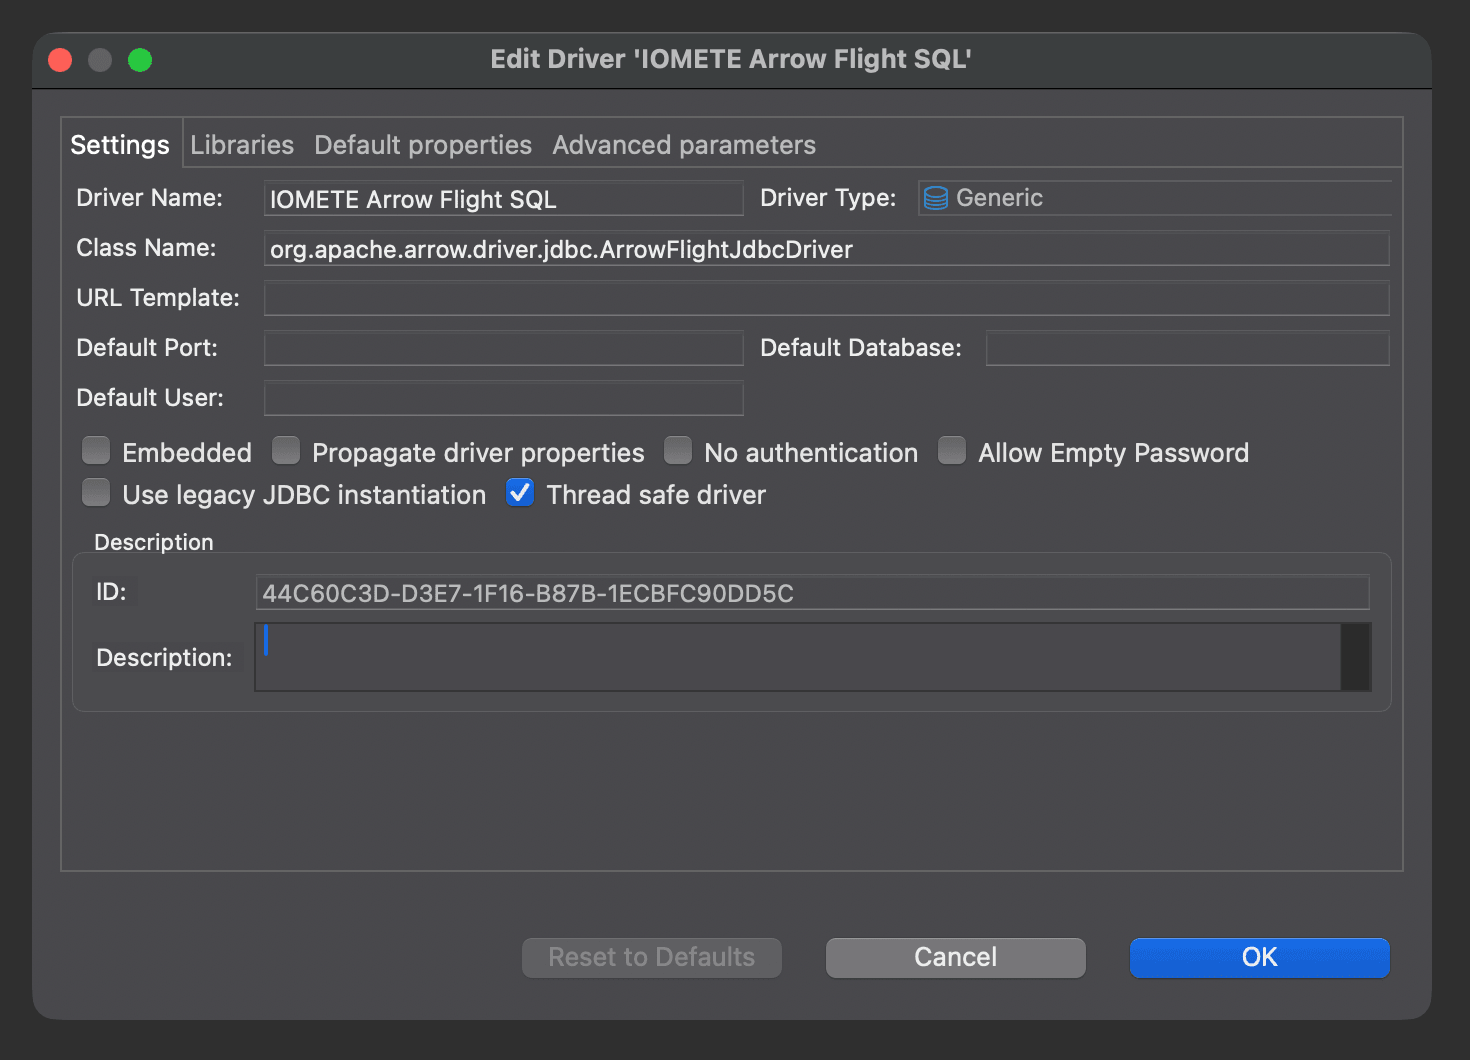
Task: Click into the URL Template field
Action: tap(827, 298)
